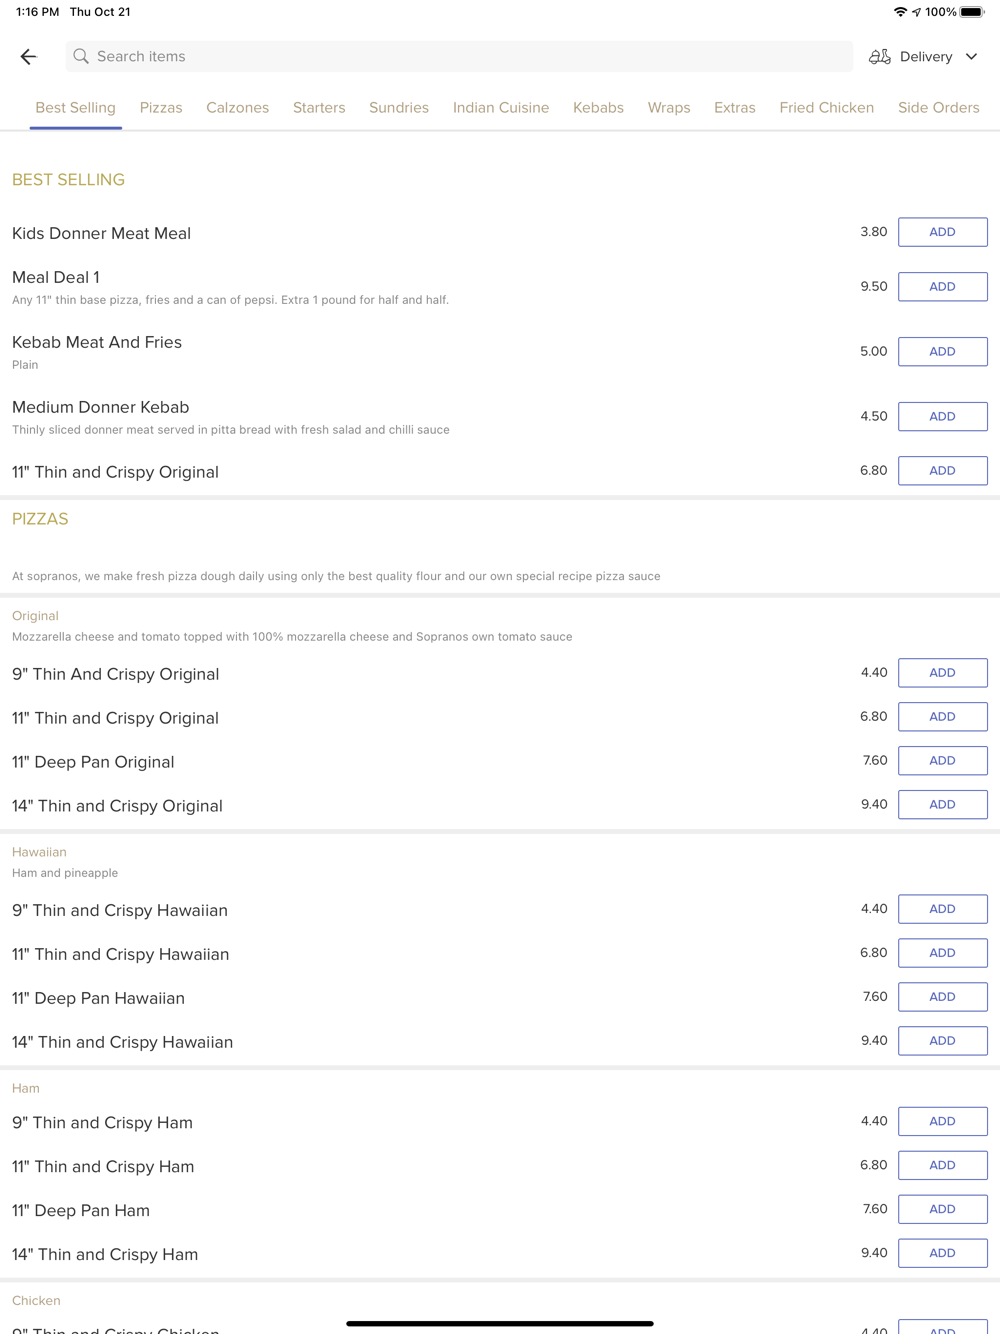The width and height of the screenshot is (1000, 1334).
Task: Focus the Search items field
Action: [x=460, y=57]
